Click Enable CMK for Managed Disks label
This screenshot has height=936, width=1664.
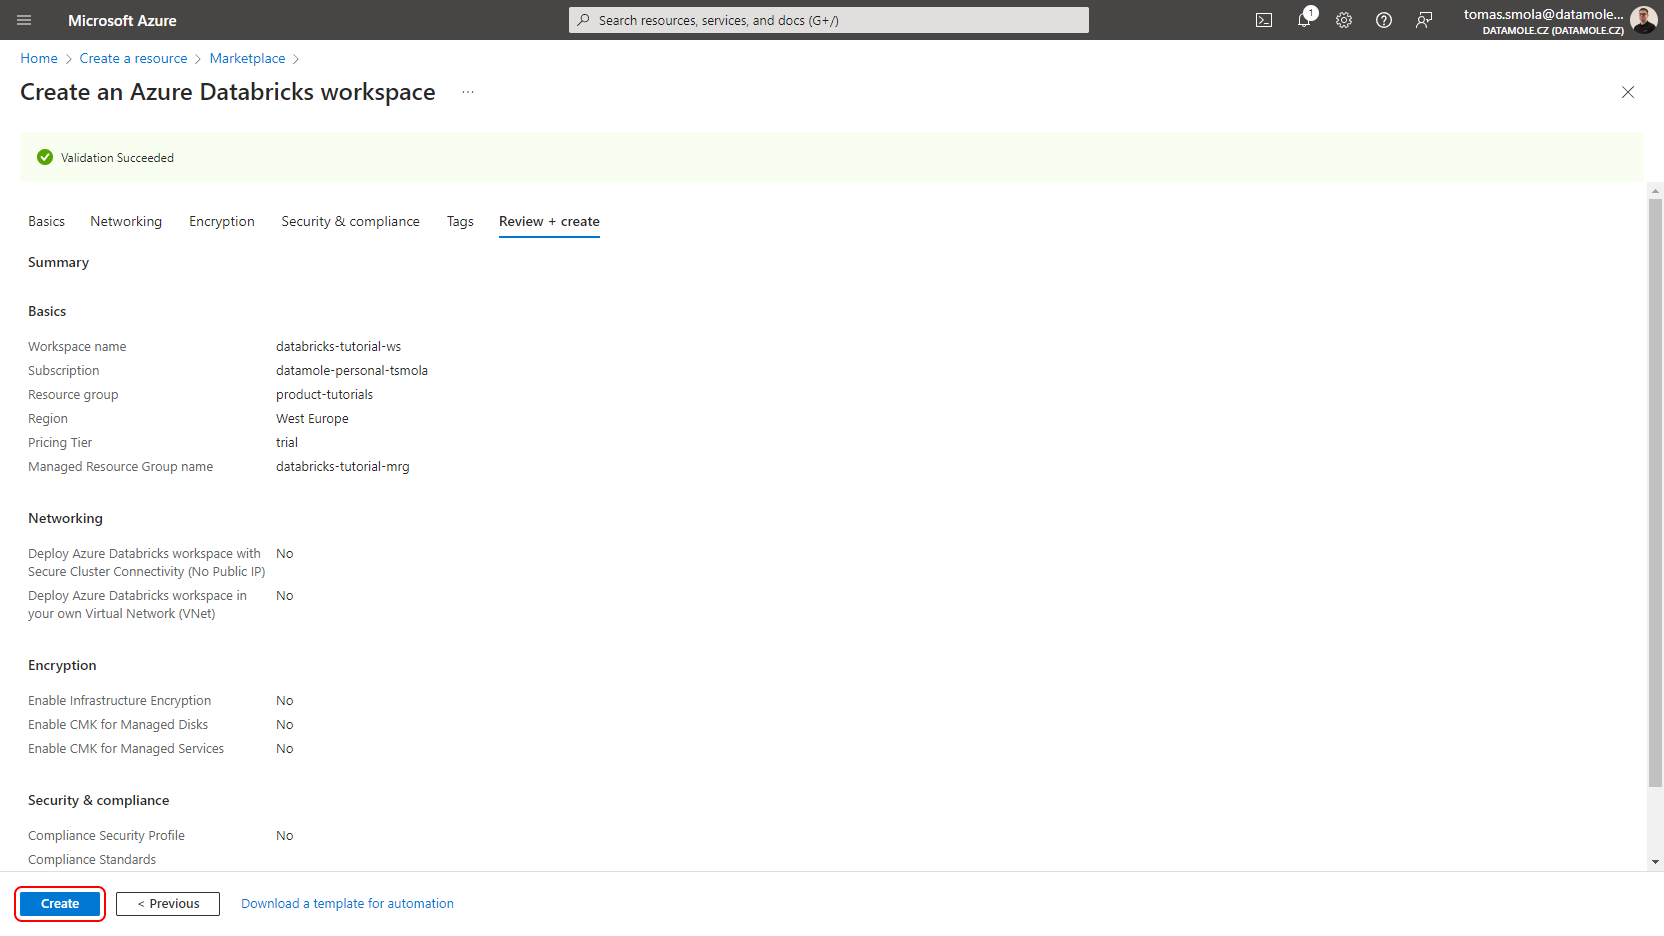118,724
